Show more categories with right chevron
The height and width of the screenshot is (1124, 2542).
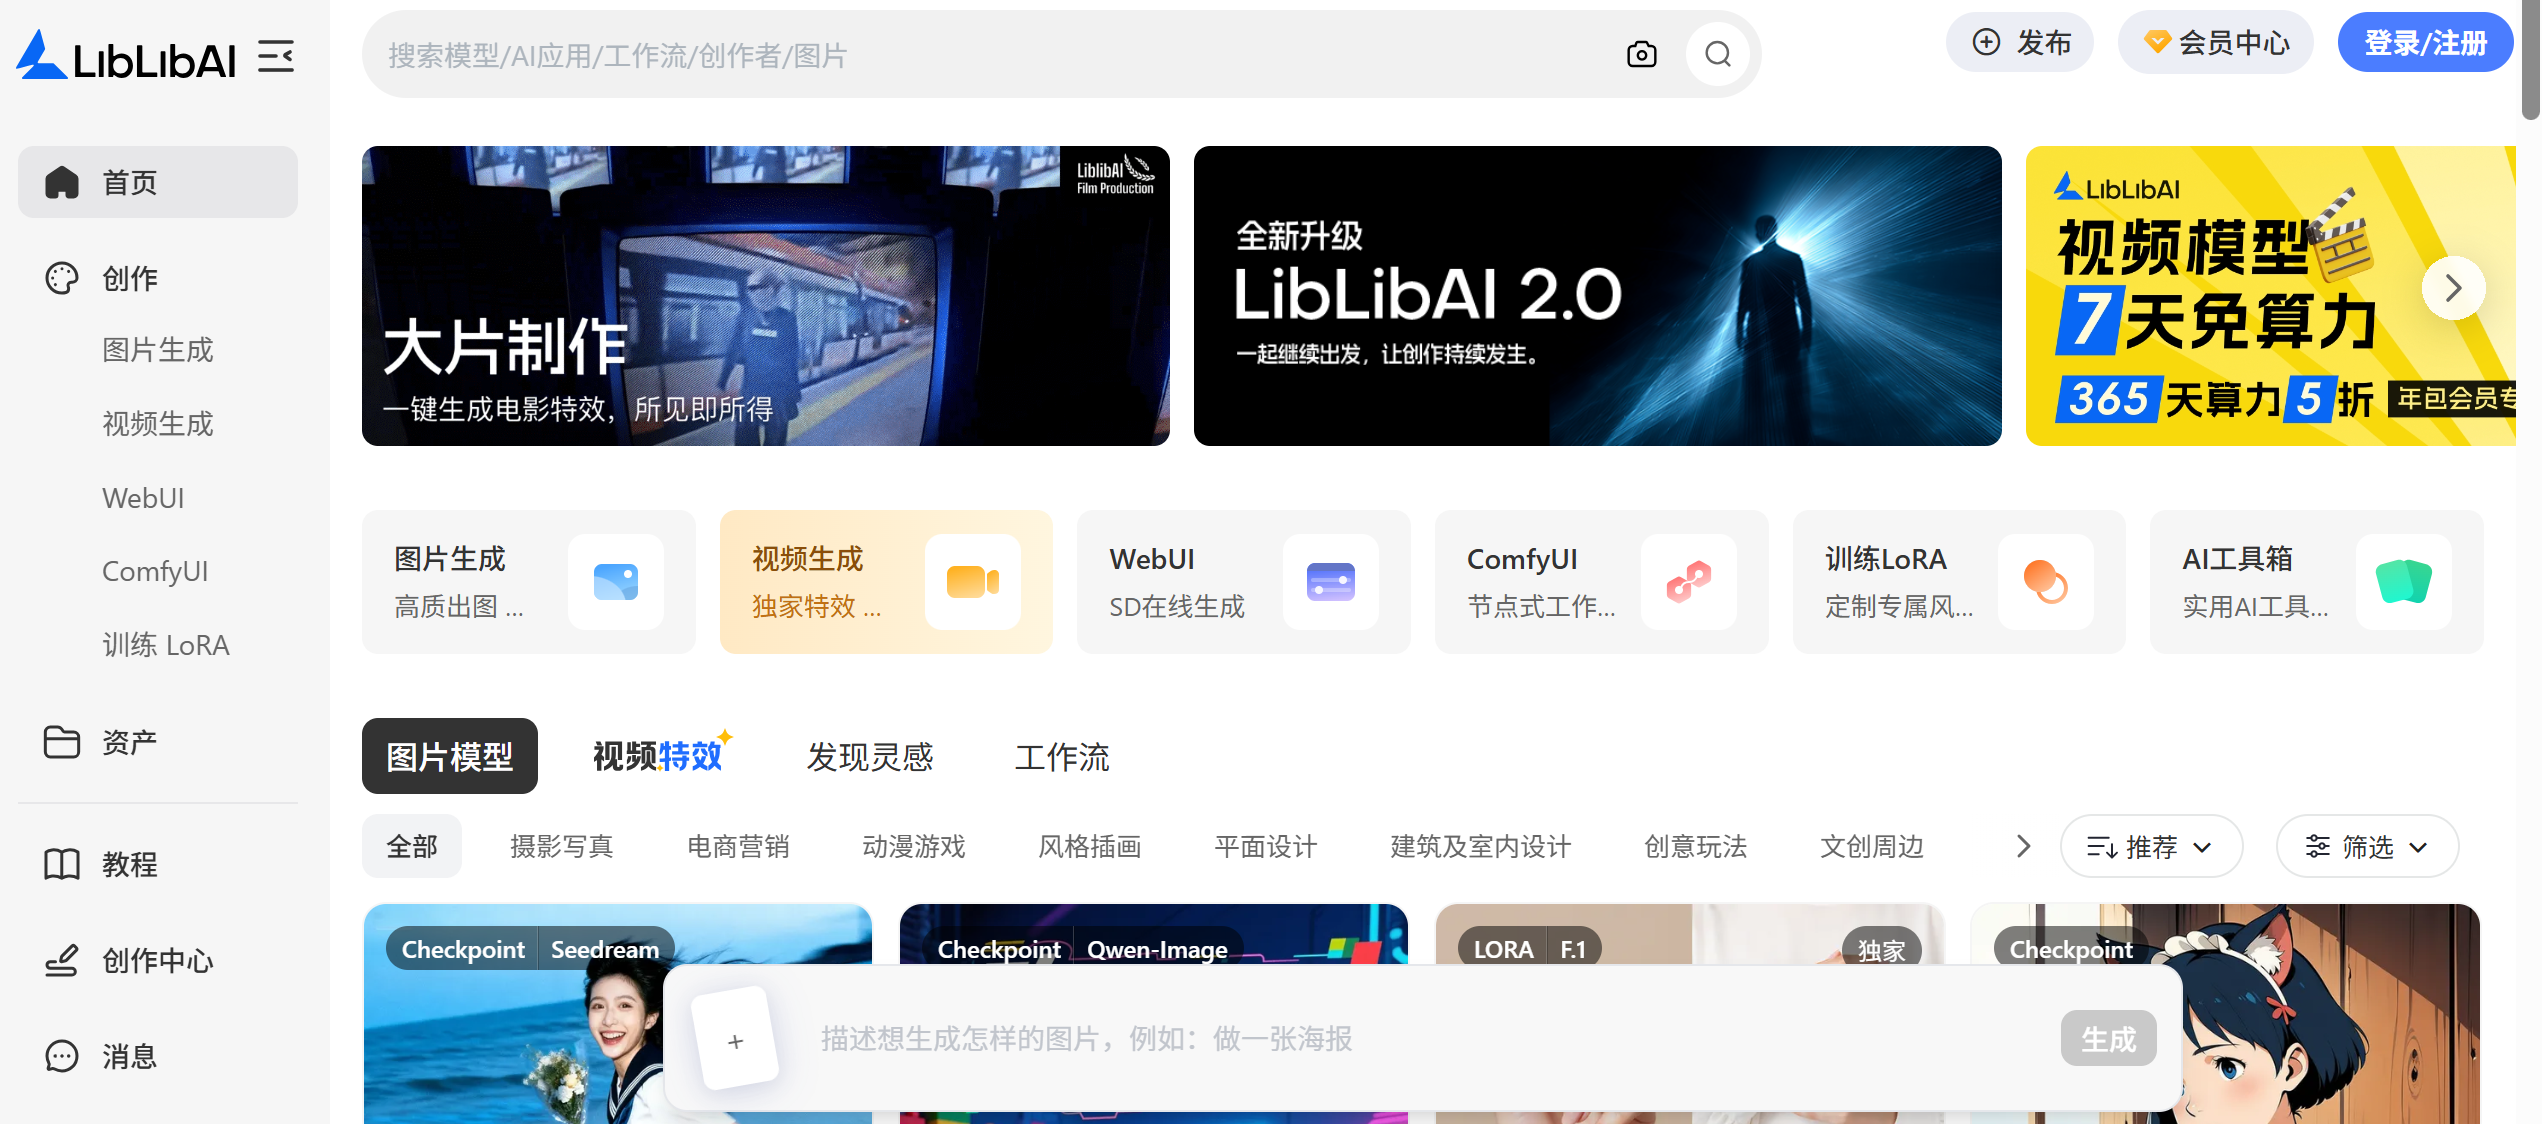click(2022, 846)
